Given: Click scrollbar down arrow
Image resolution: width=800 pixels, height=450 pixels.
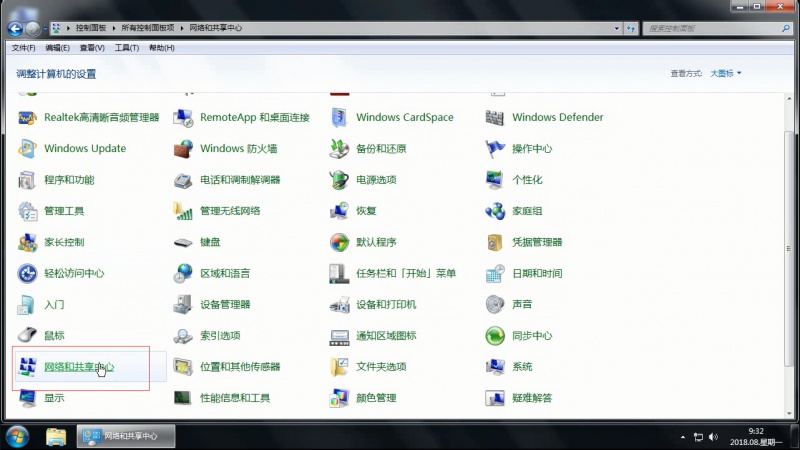Looking at the screenshot, I should pos(789,414).
